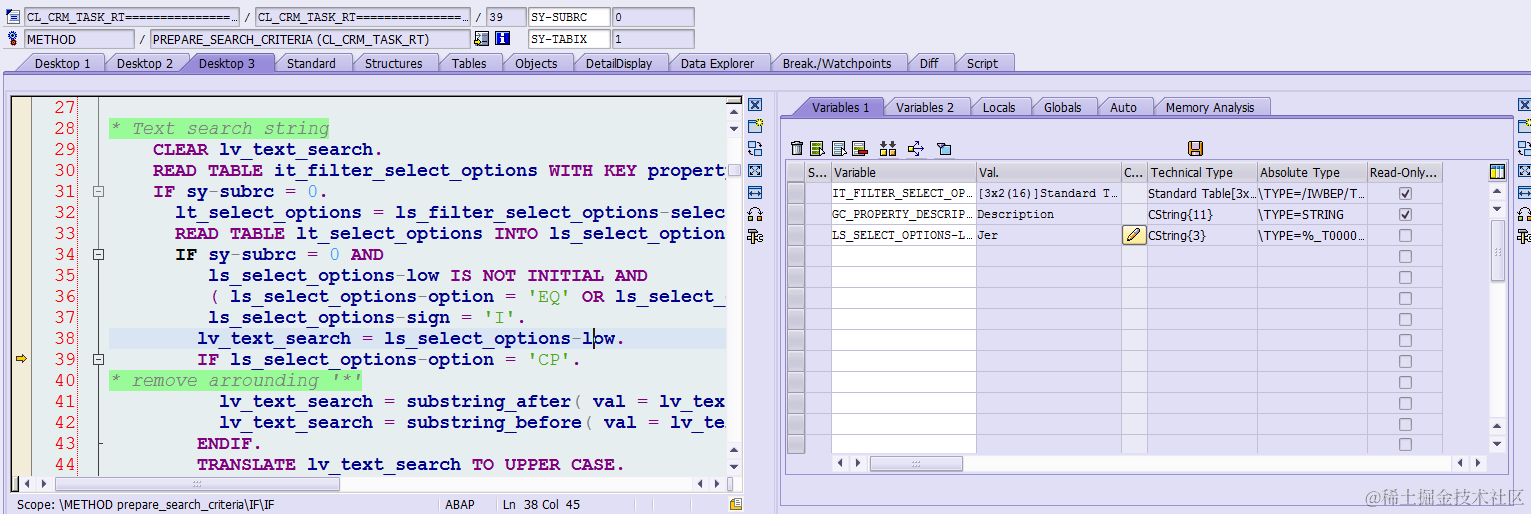
Task: Open the column layout chooser icon
Action: pyautogui.click(x=1497, y=172)
